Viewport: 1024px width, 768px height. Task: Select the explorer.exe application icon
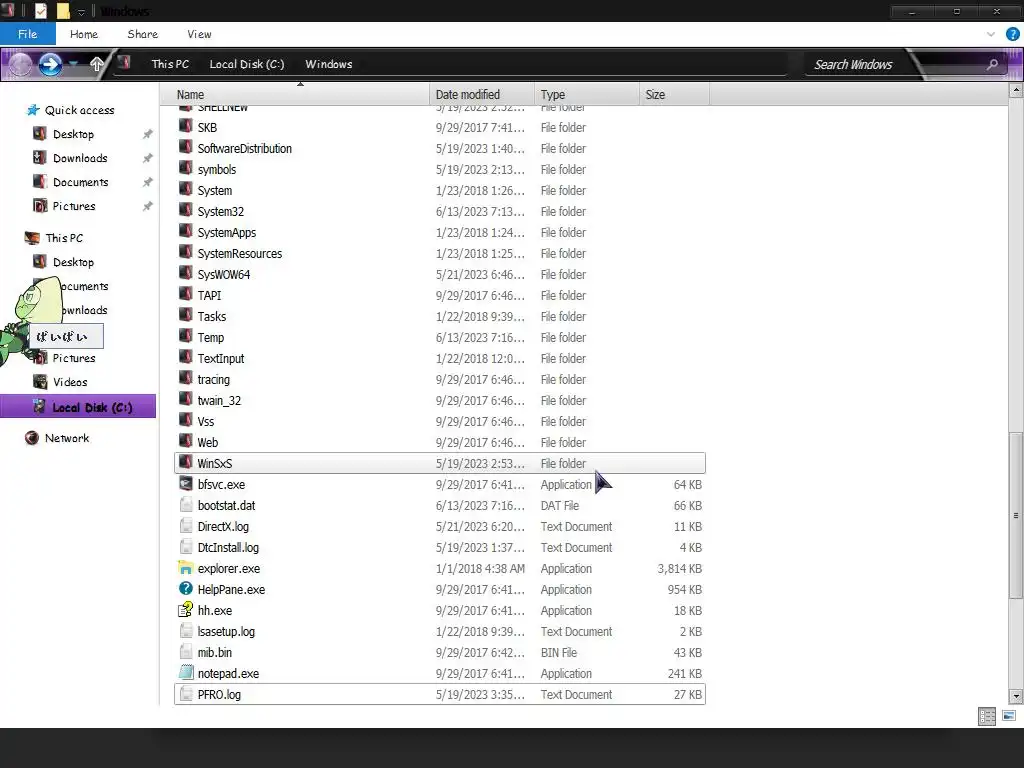tap(185, 568)
